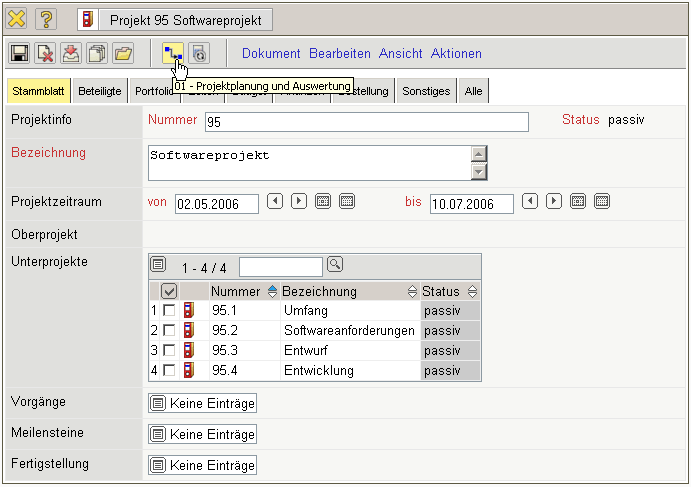The width and height of the screenshot is (691, 487).
Task: Open project icon of subproject 95.3 Entwurf
Action: point(188,350)
